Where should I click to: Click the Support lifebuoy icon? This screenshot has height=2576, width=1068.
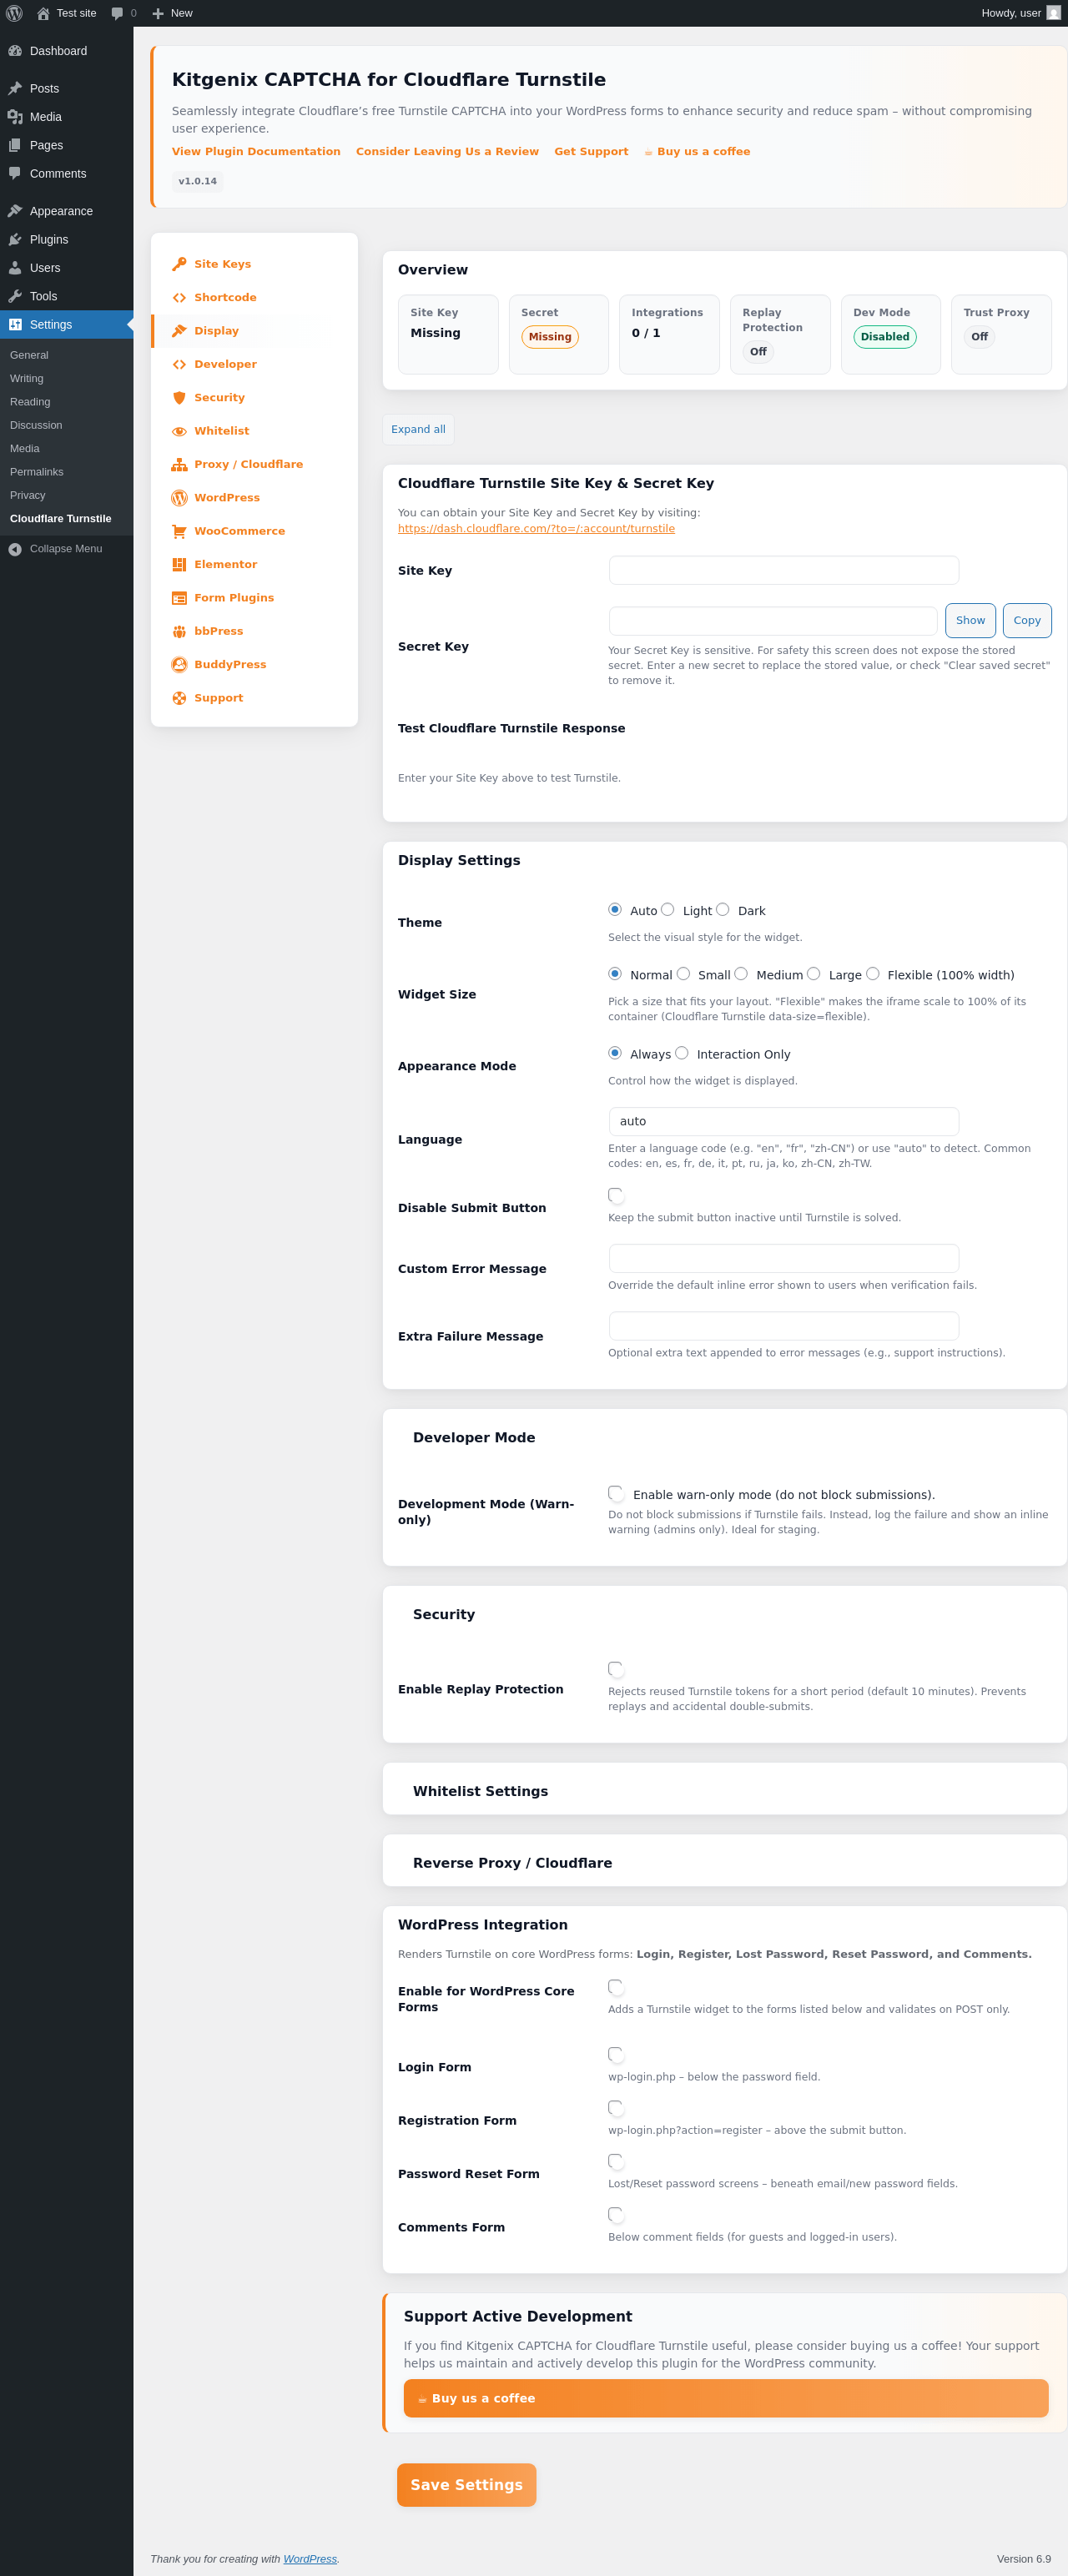[x=179, y=698]
